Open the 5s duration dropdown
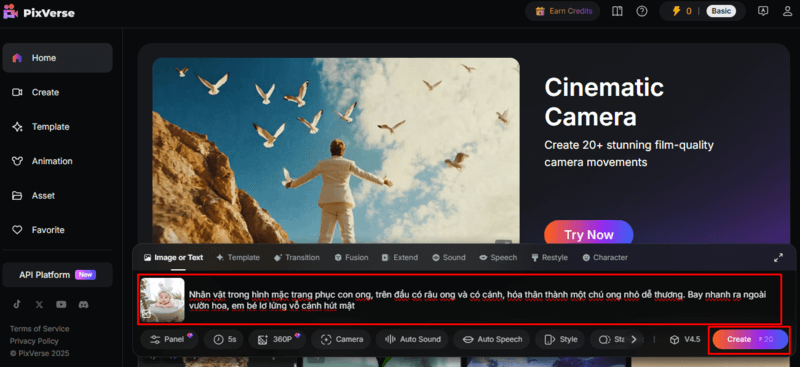The height and width of the screenshot is (367, 800). 223,339
